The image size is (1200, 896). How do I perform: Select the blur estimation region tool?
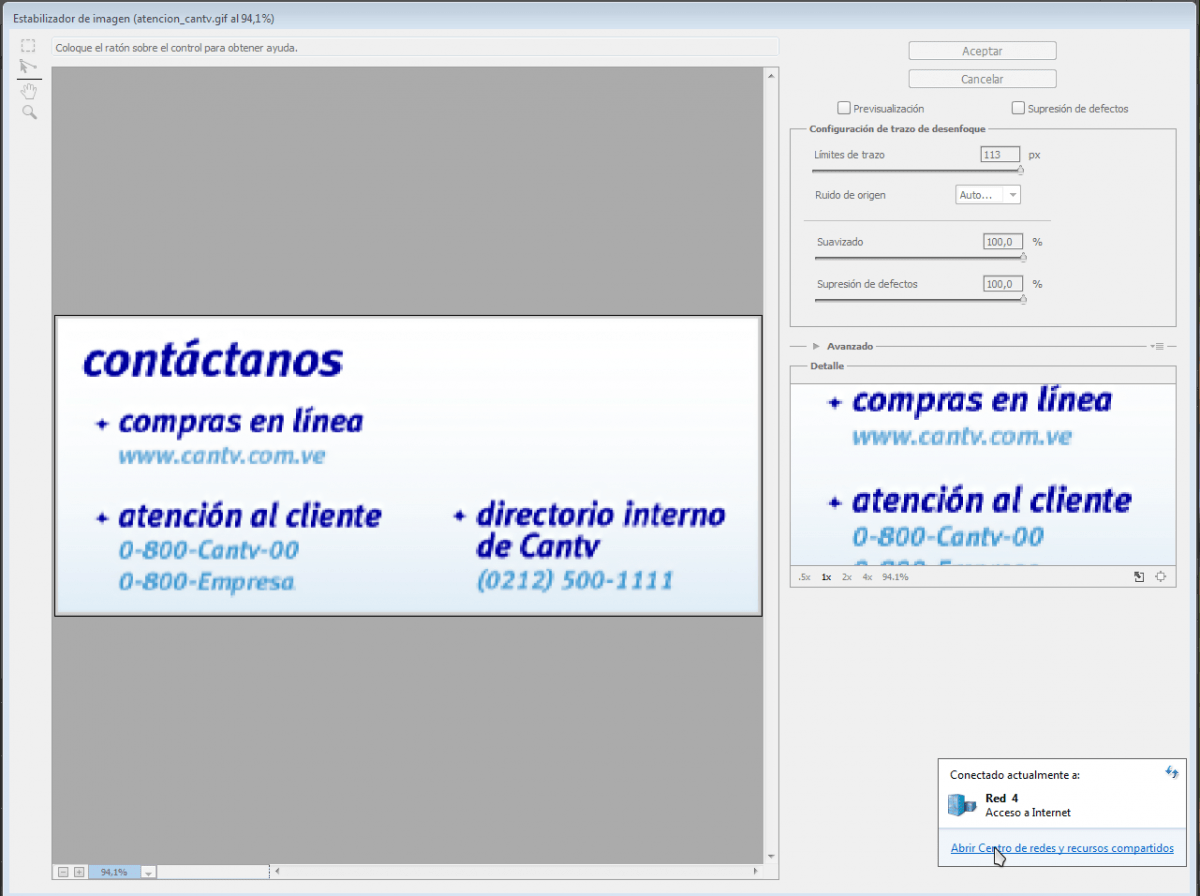pos(28,45)
